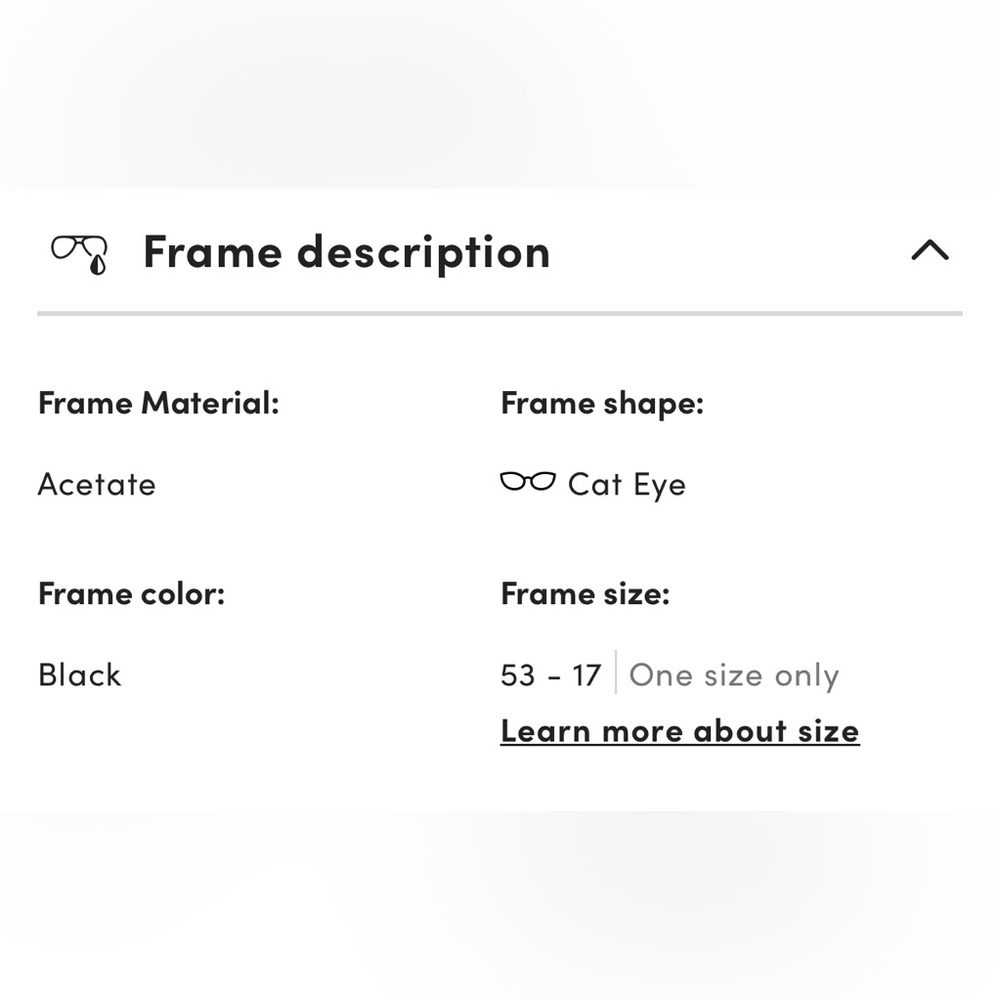Open the Learn more about size link

[679, 731]
